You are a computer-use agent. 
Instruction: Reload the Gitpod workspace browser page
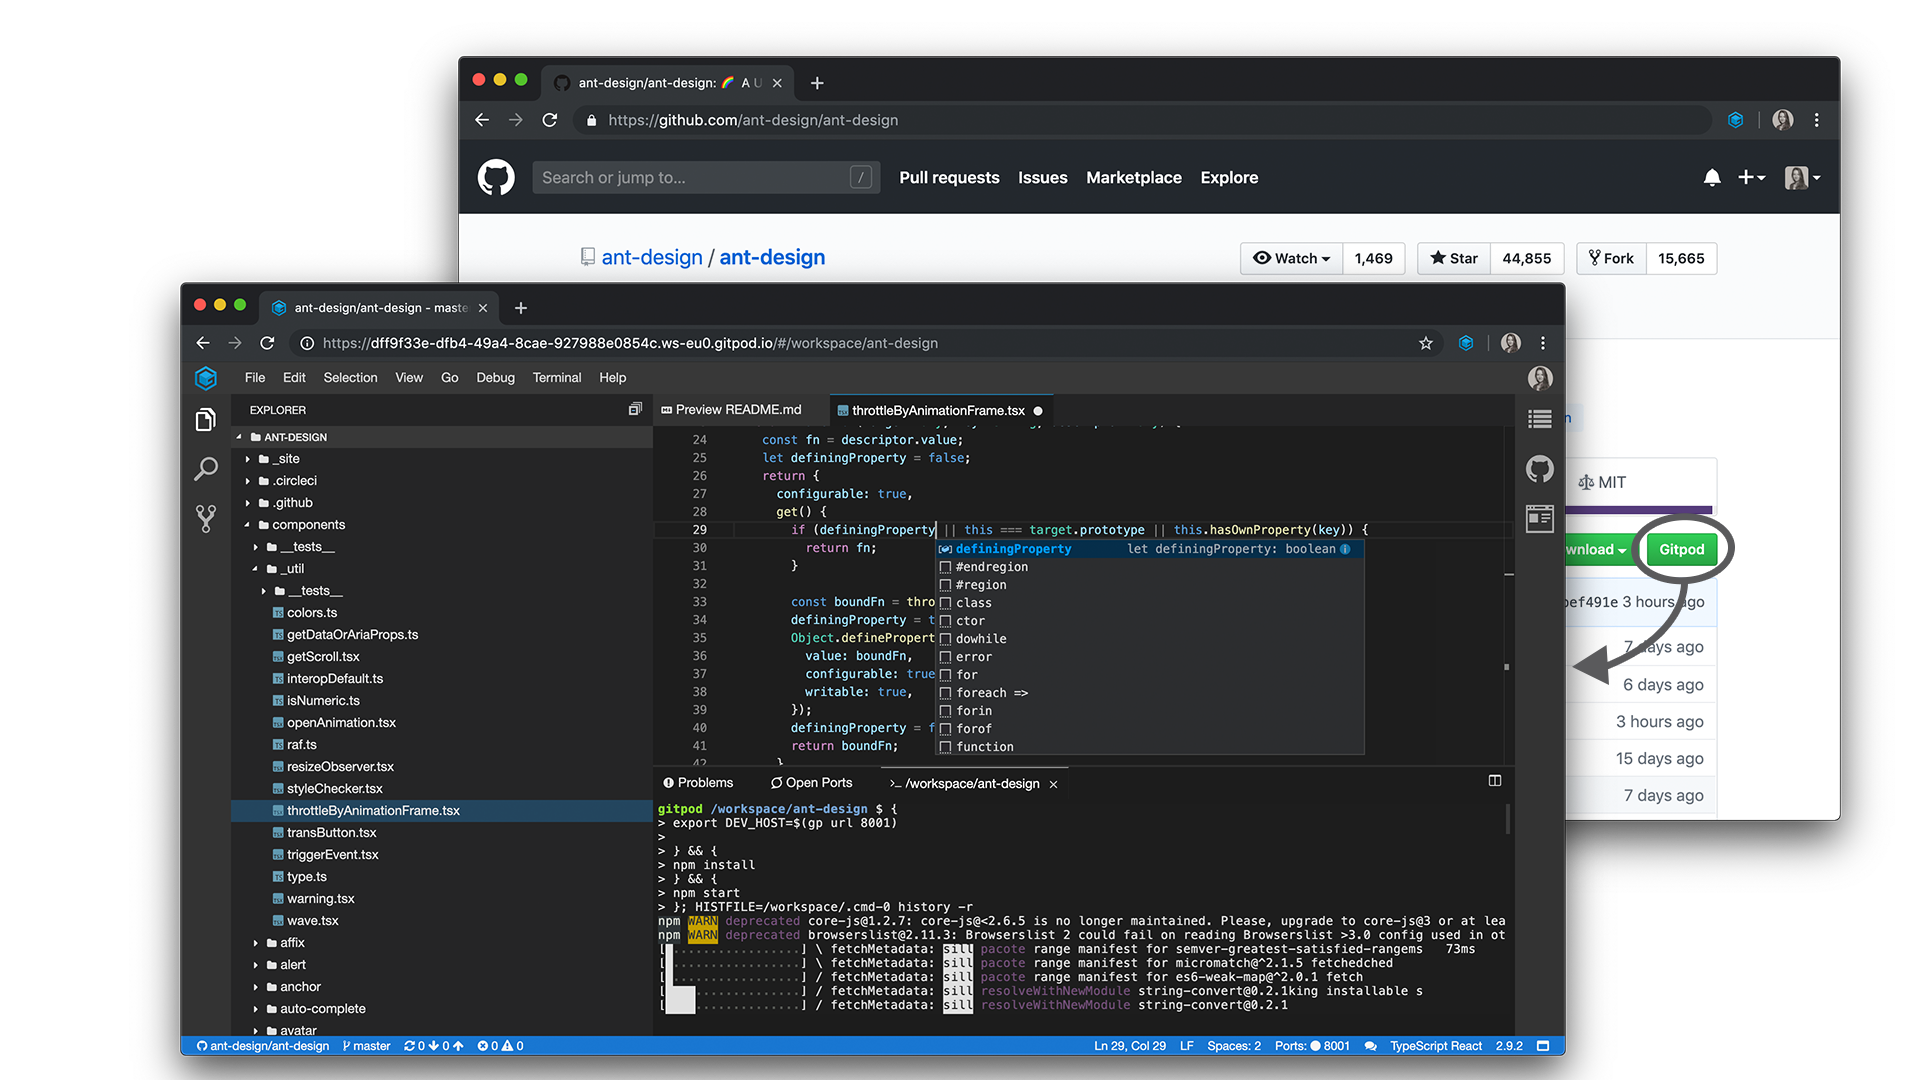(267, 343)
